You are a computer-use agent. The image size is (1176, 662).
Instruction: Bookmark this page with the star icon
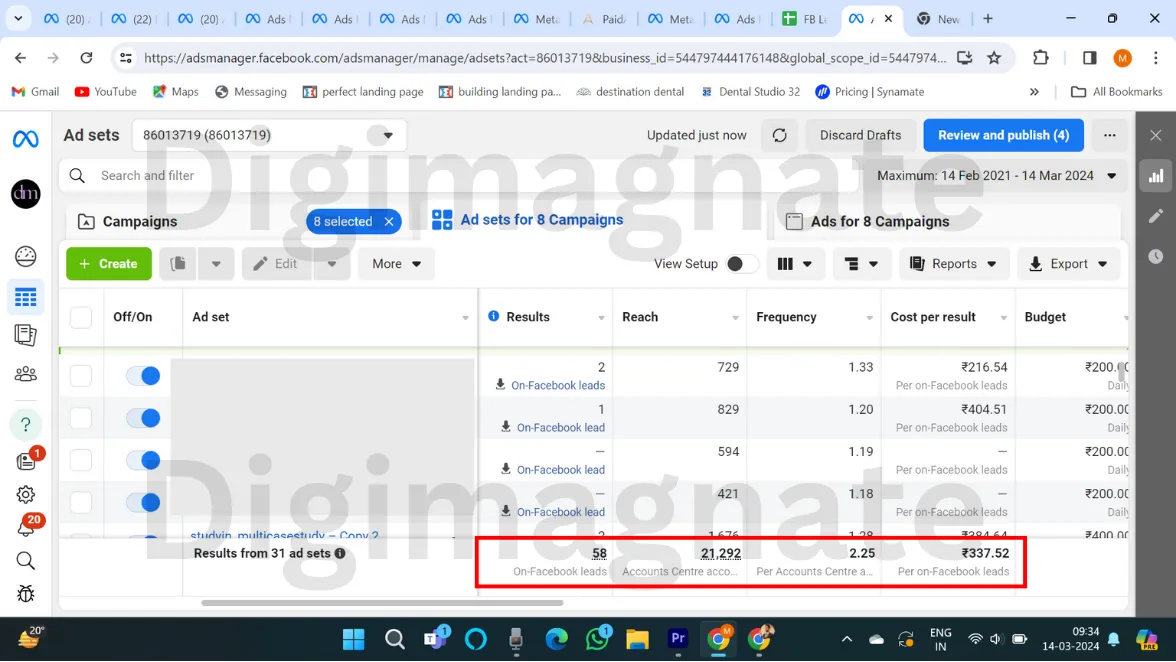pos(994,58)
